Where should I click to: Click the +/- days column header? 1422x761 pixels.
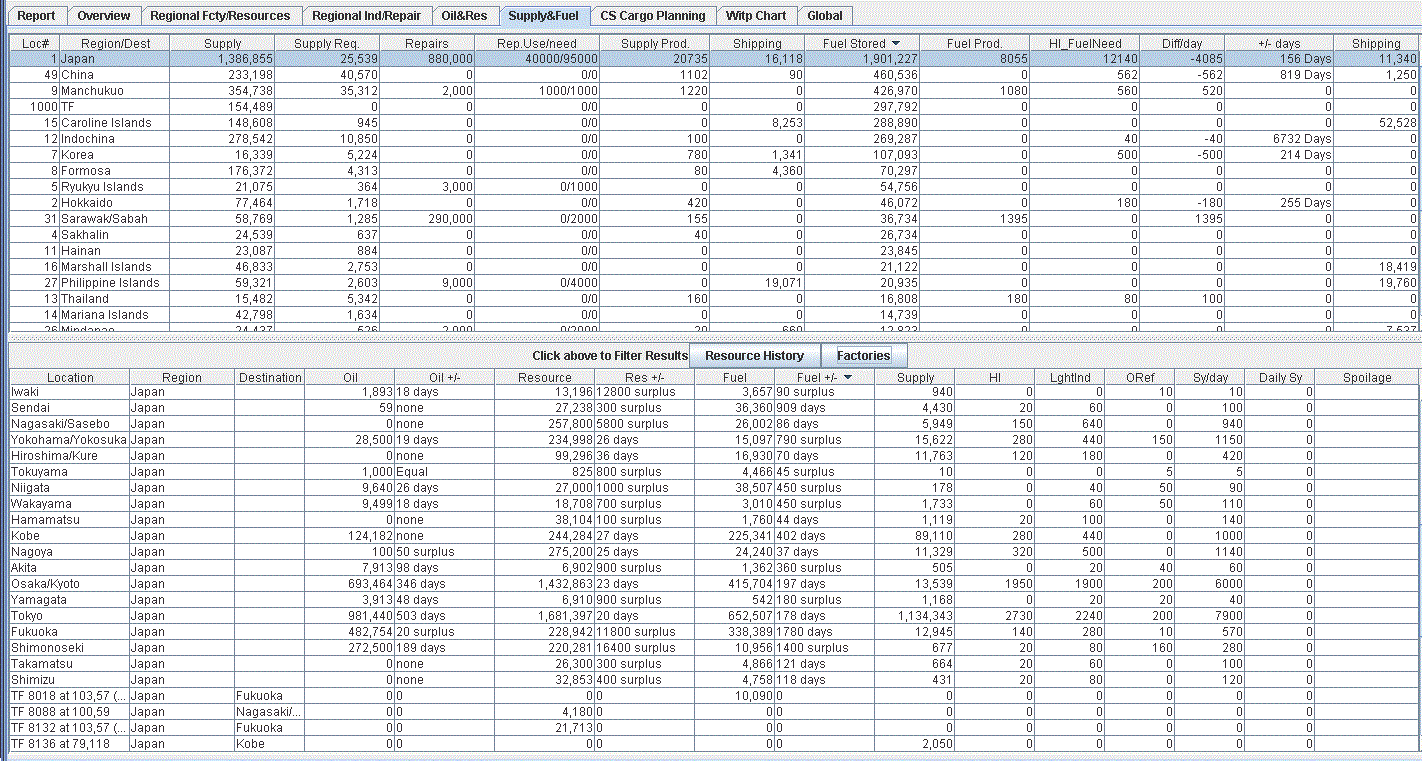[x=1280, y=44]
